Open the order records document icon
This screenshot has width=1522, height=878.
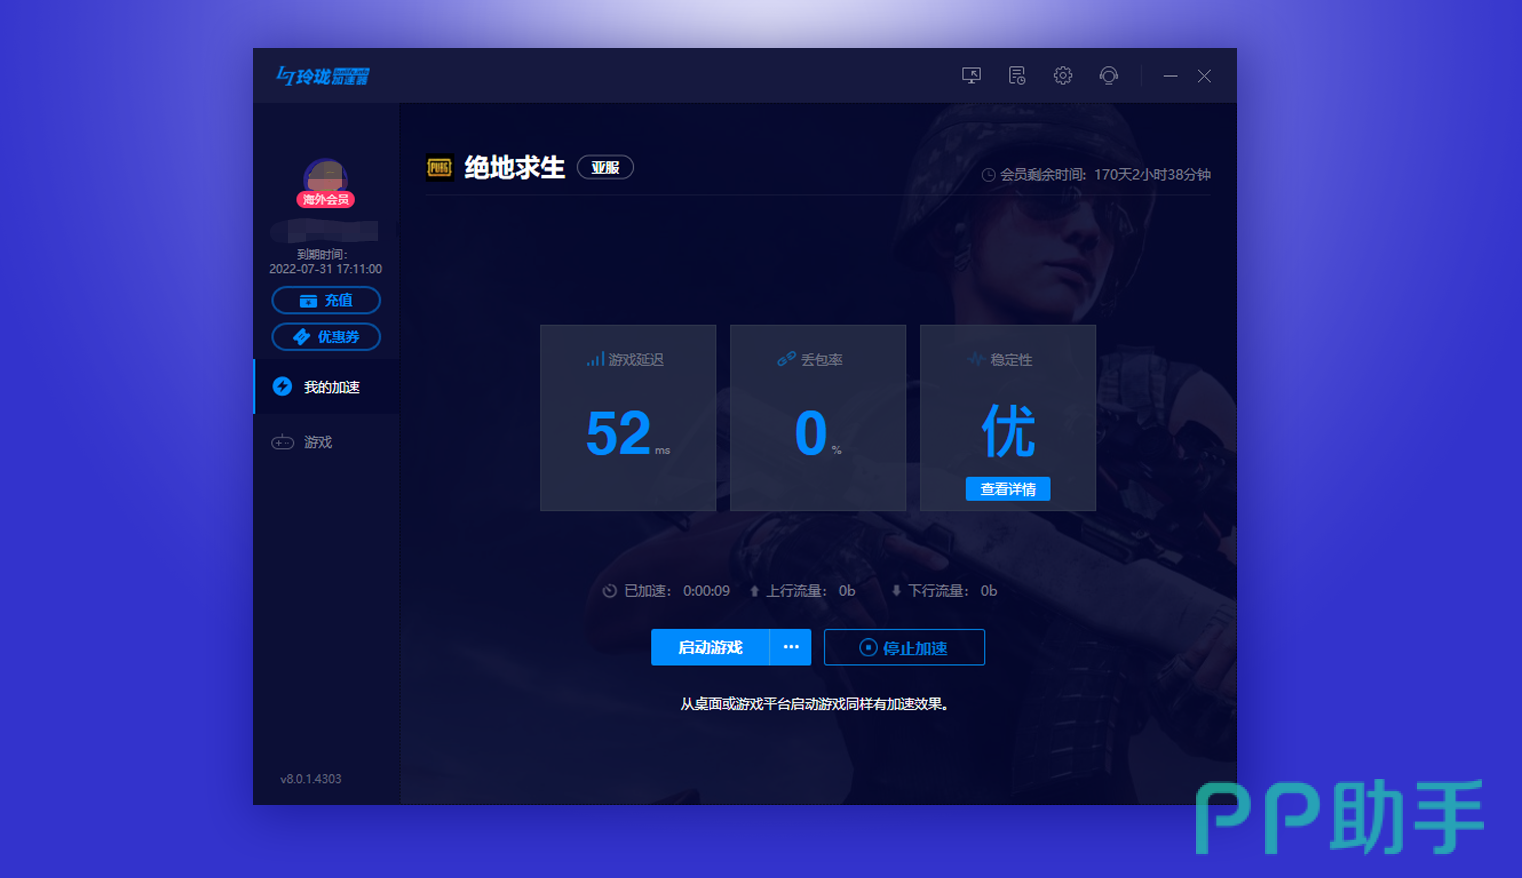[x=1017, y=76]
